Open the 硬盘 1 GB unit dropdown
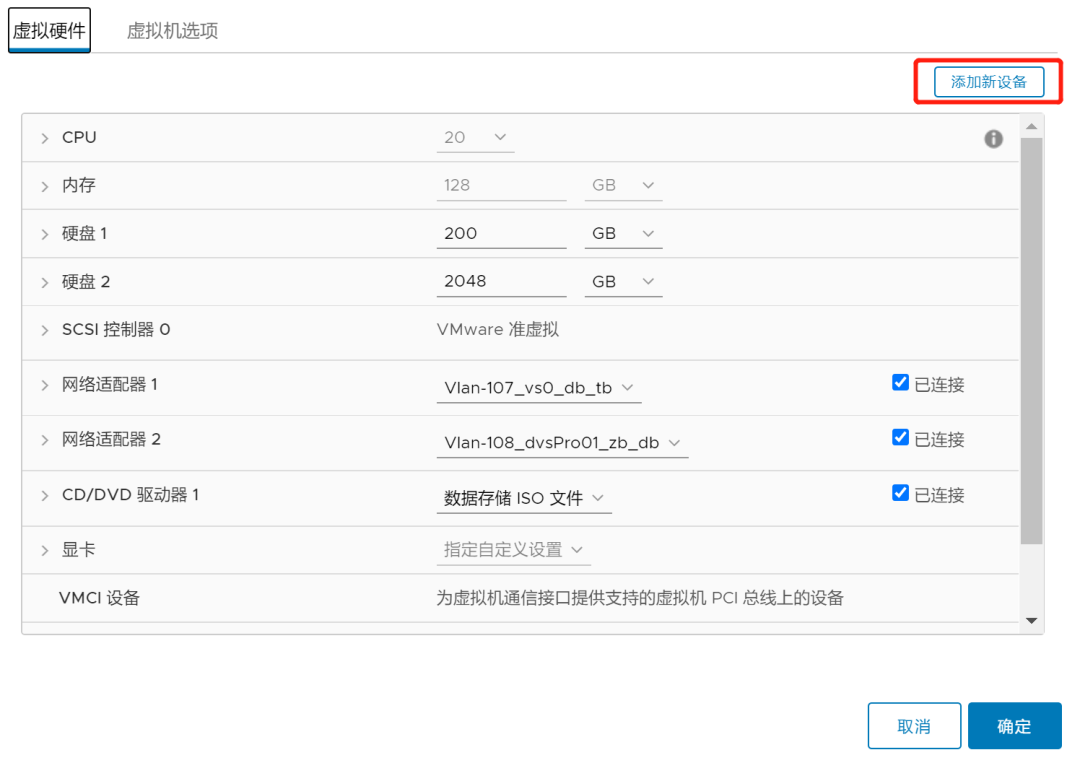Viewport: 1080px width, 768px height. pyautogui.click(x=623, y=233)
